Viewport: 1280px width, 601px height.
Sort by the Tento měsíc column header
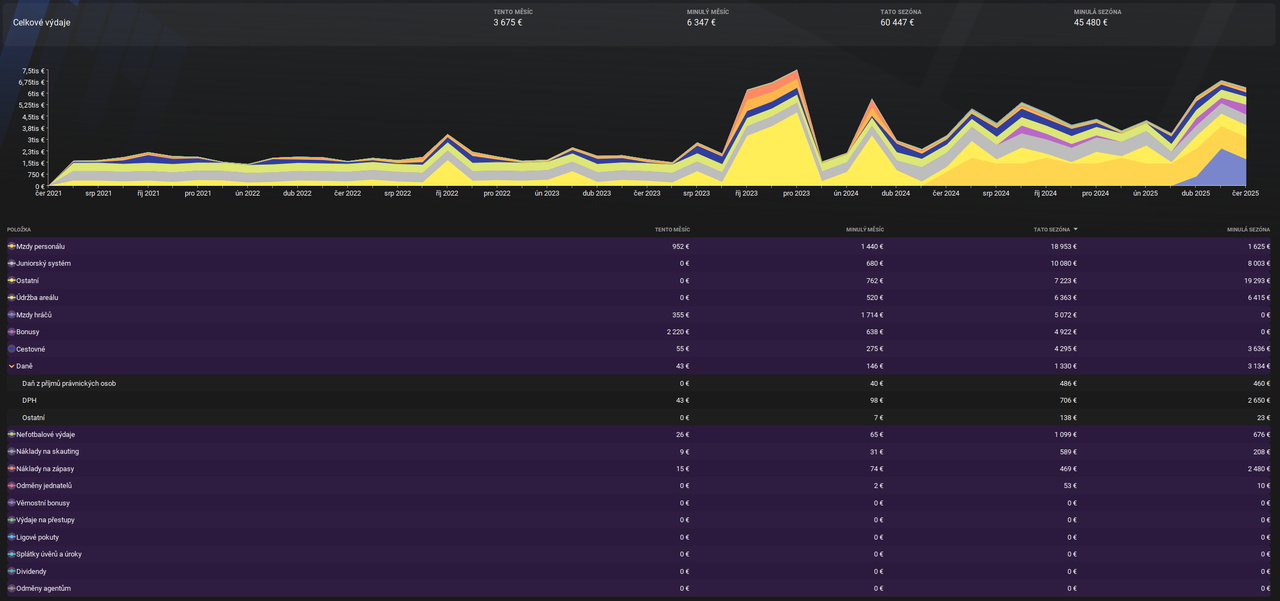[x=672, y=229]
